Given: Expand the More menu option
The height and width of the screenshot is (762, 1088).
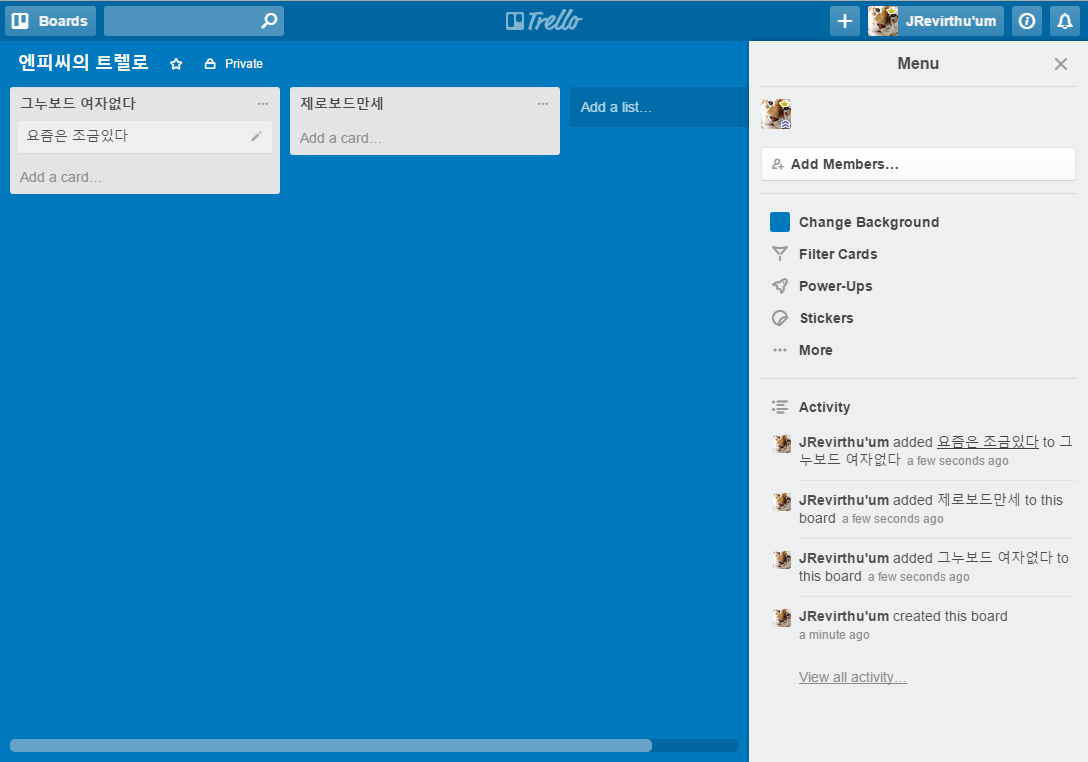Looking at the screenshot, I should [815, 350].
